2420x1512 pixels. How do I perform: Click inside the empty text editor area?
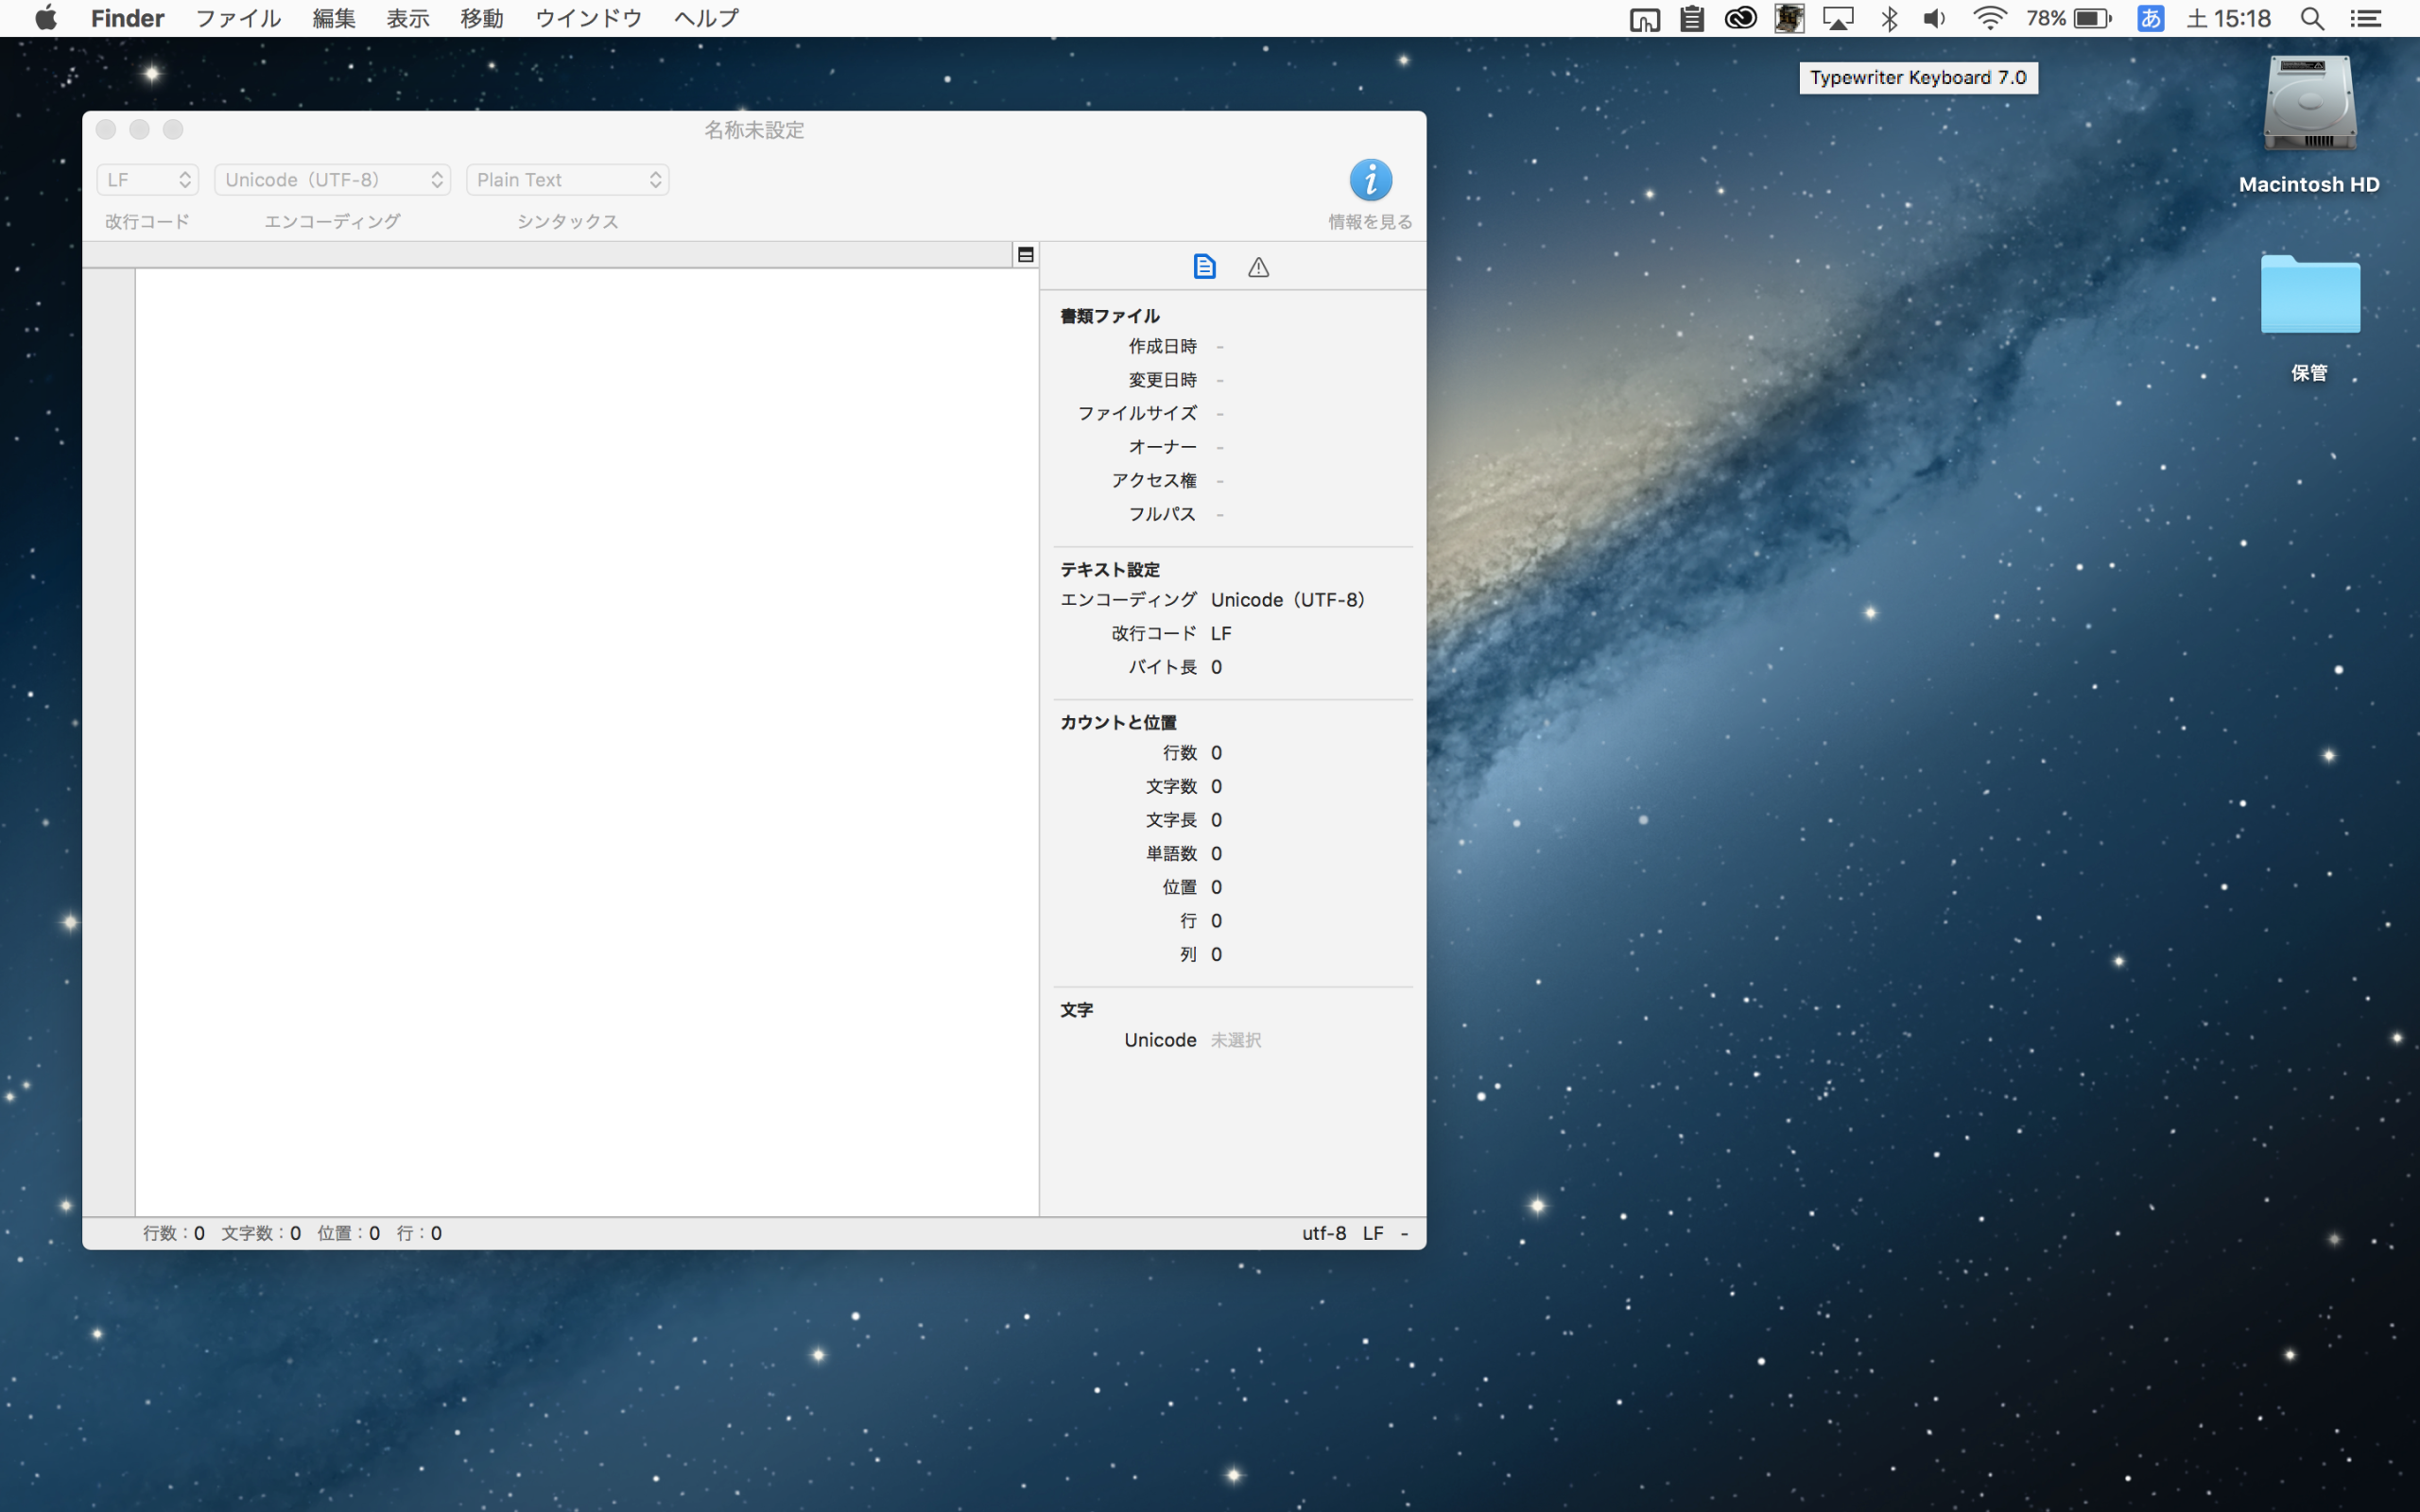point(586,740)
